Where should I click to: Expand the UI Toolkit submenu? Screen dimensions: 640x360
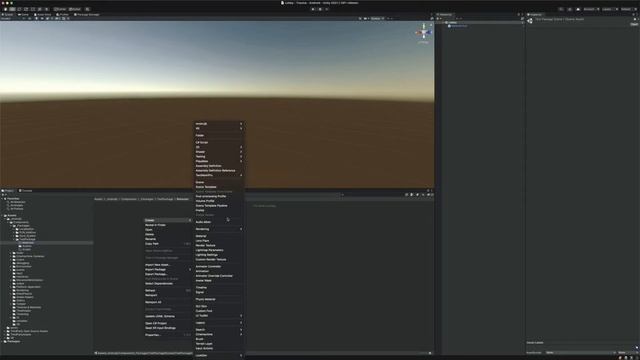(x=219, y=316)
